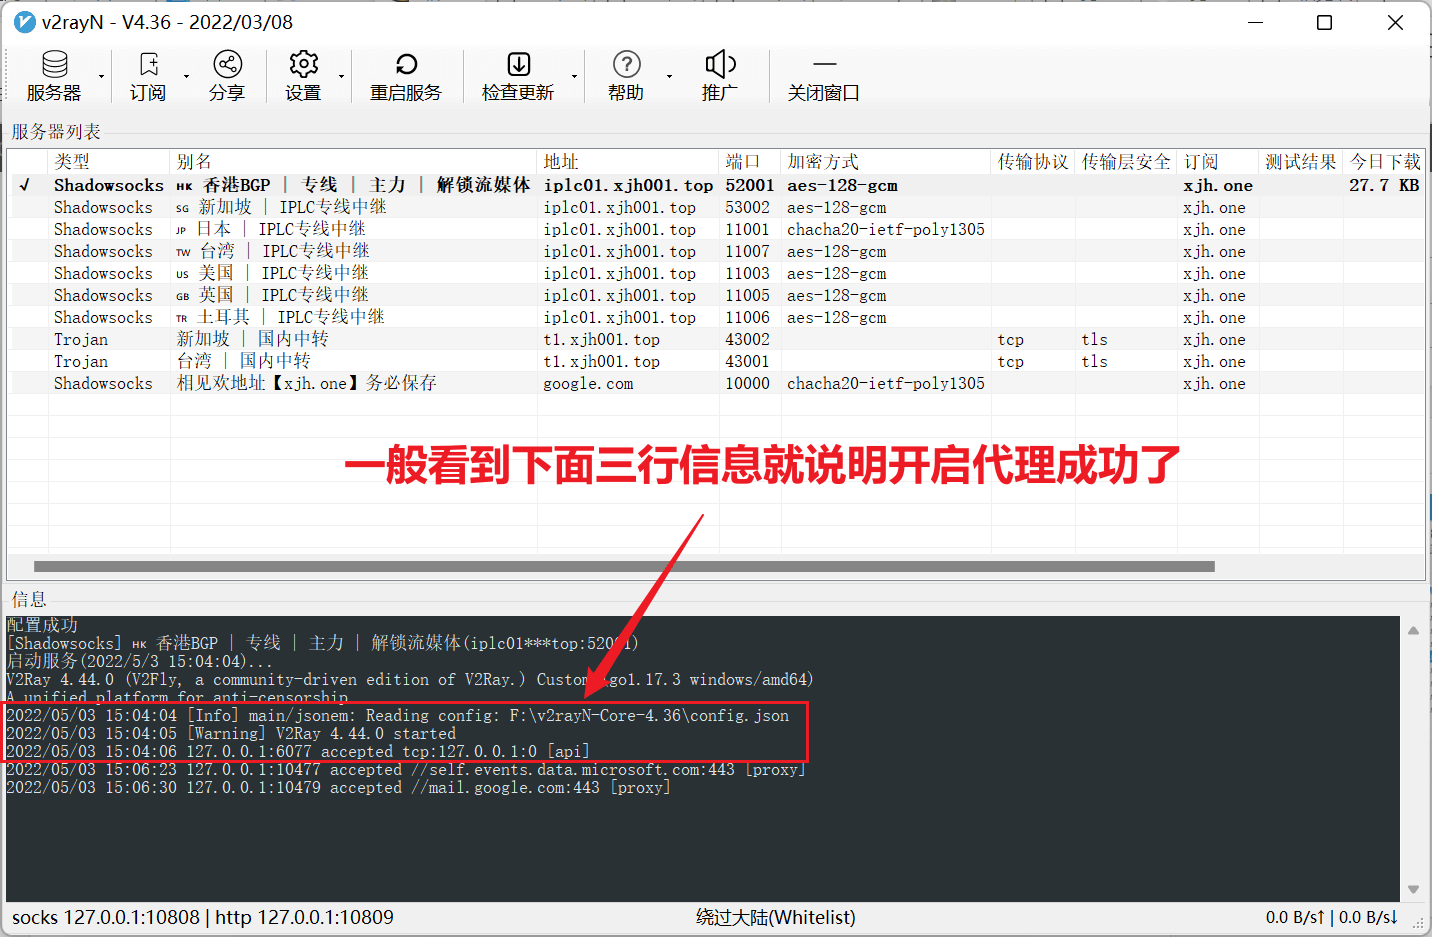Screen dimensions: 1432x937
Task: Select the 英国 IPLC专线中继 server row
Action: (x=716, y=295)
